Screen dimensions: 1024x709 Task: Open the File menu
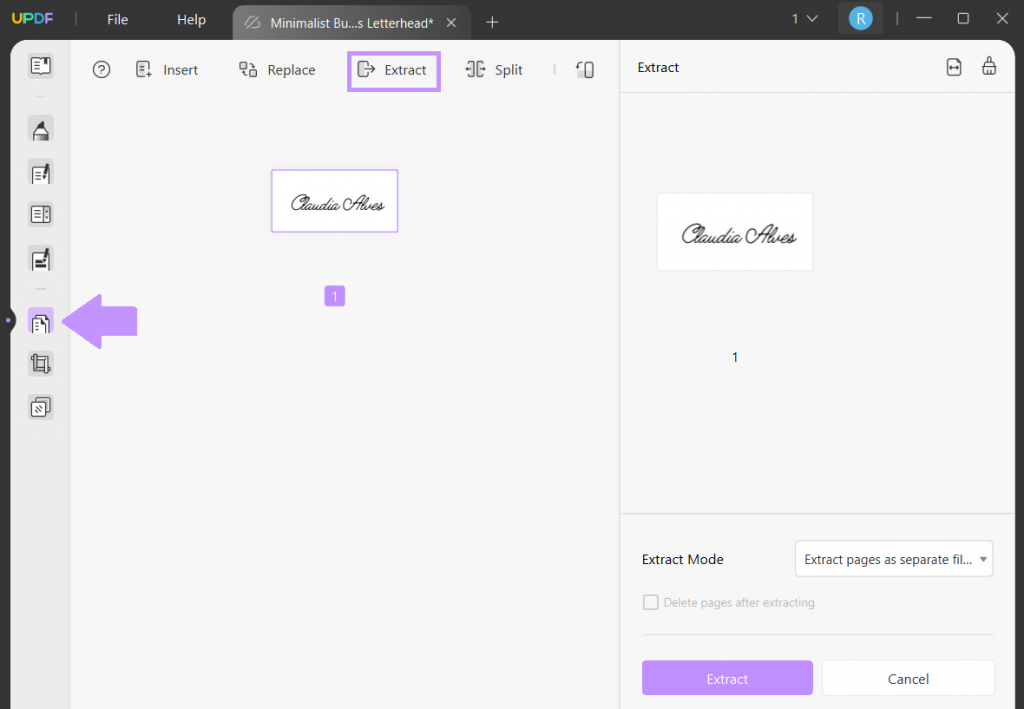pyautogui.click(x=117, y=19)
